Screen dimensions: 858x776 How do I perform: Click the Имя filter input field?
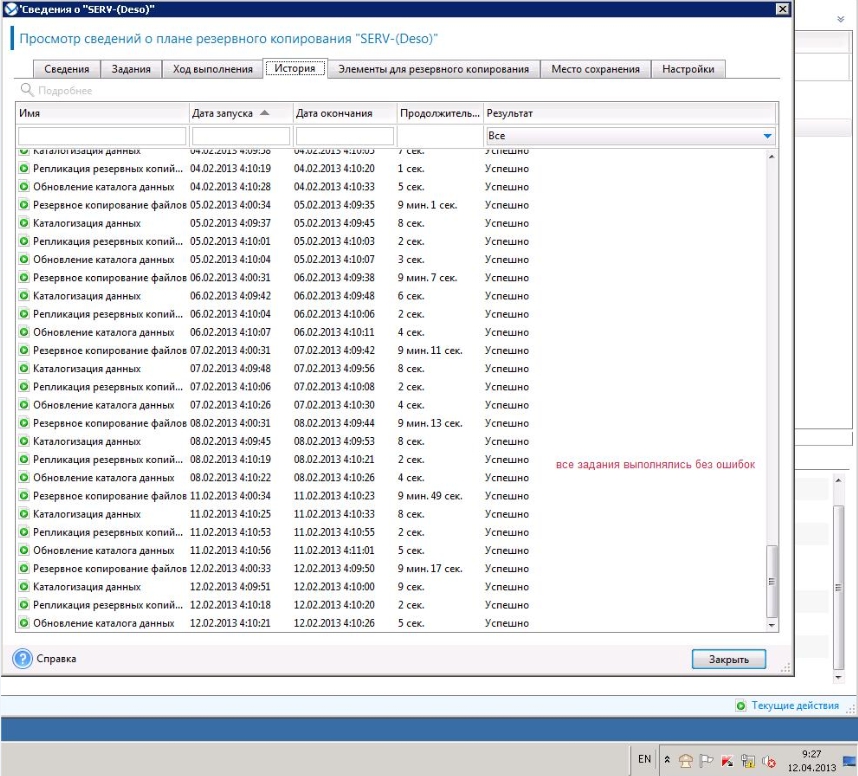click(x=102, y=136)
